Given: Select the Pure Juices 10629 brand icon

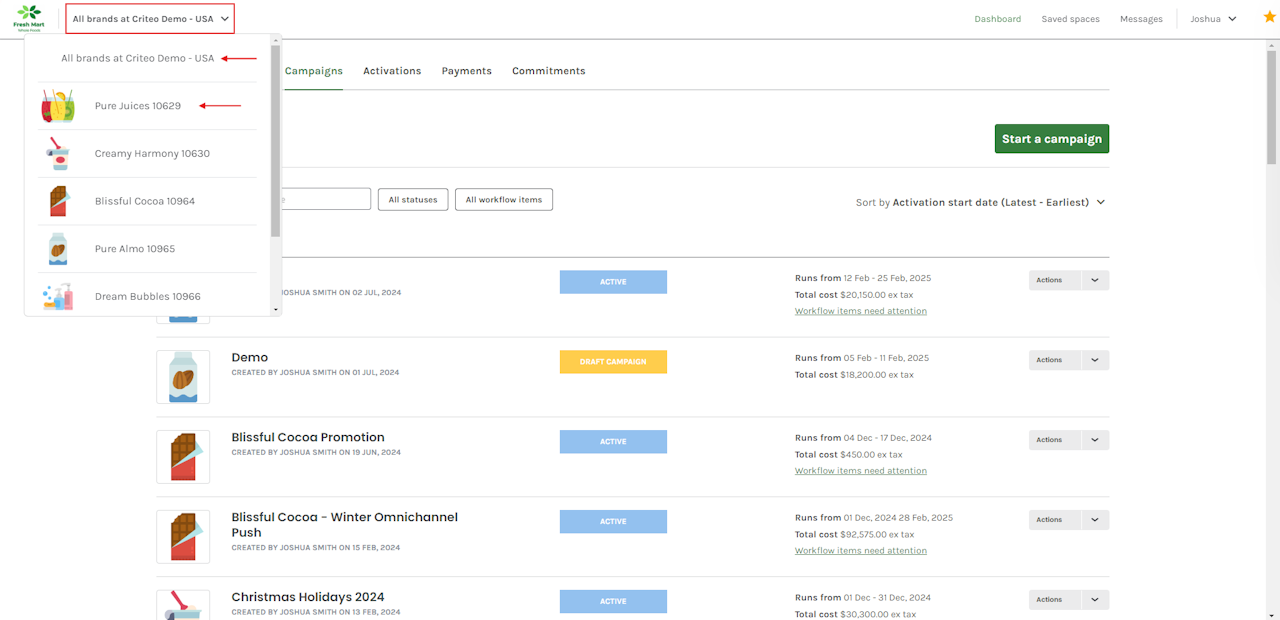Looking at the screenshot, I should tap(58, 106).
